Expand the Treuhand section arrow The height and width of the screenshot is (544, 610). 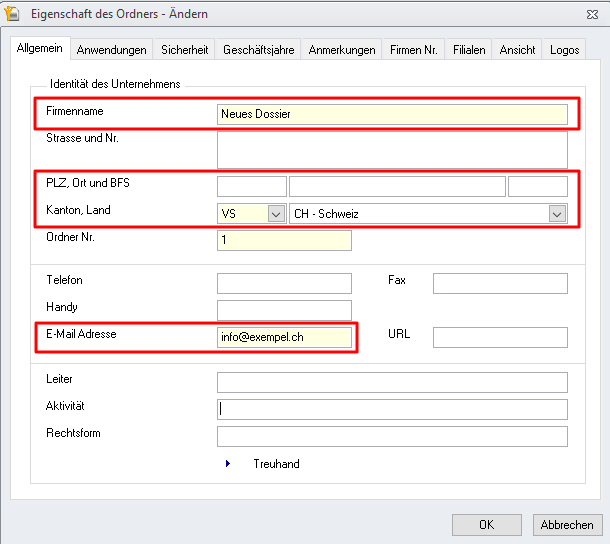pyautogui.click(x=228, y=463)
